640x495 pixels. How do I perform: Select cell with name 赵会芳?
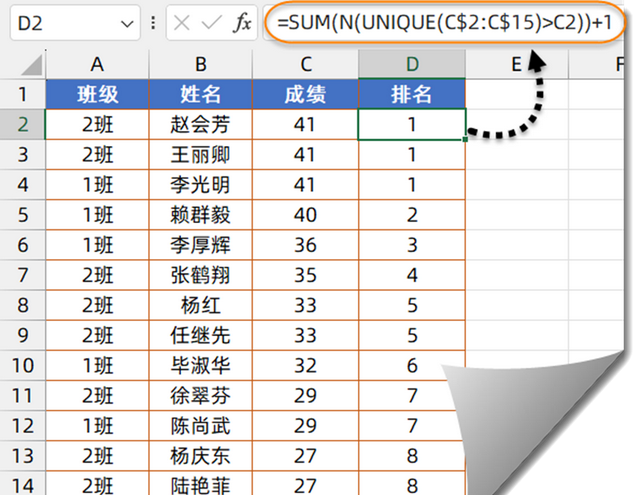(200, 124)
